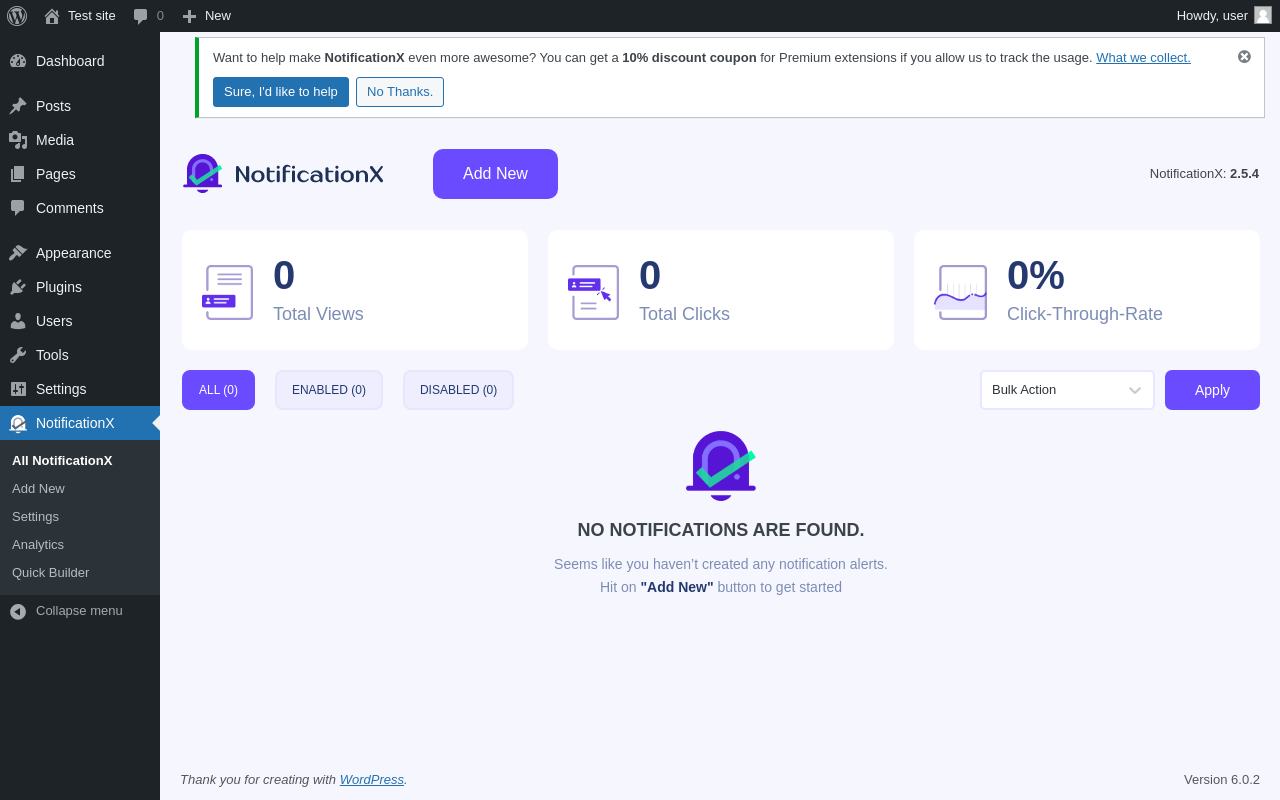1280x800 pixels.
Task: Click the NotificationX: 2.5.4 version text
Action: pos(1204,174)
